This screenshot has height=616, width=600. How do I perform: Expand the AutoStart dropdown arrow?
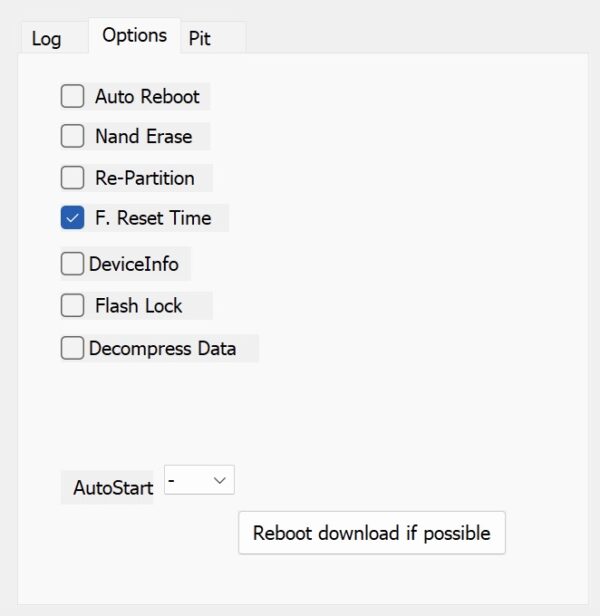222,481
